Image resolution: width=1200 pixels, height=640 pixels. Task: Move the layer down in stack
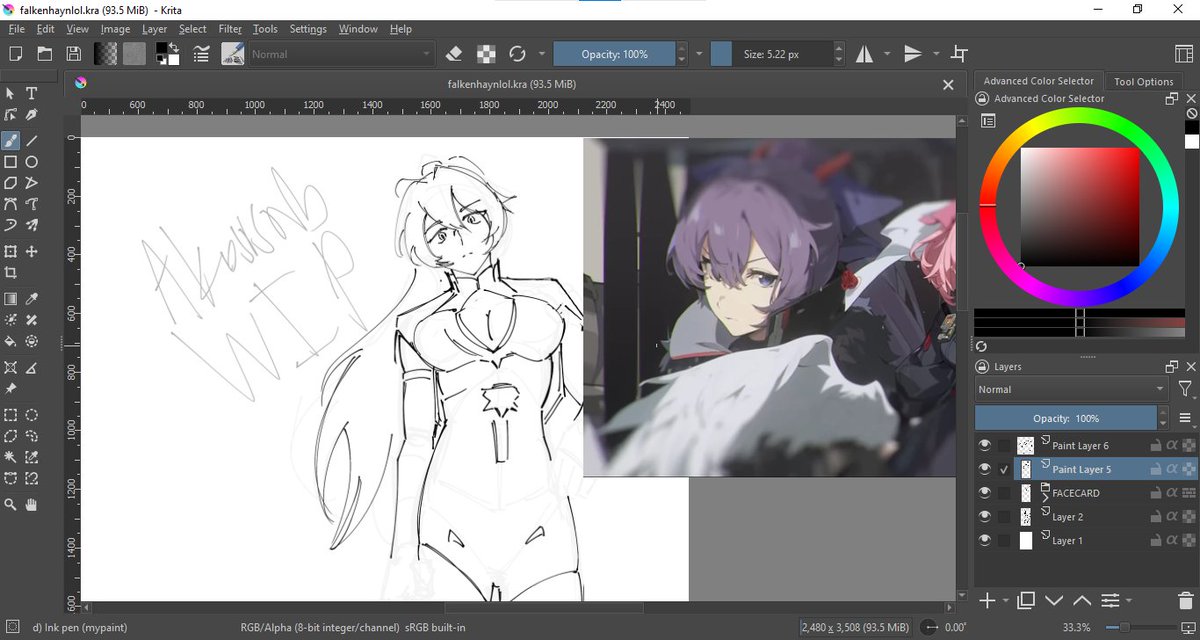coord(1053,600)
